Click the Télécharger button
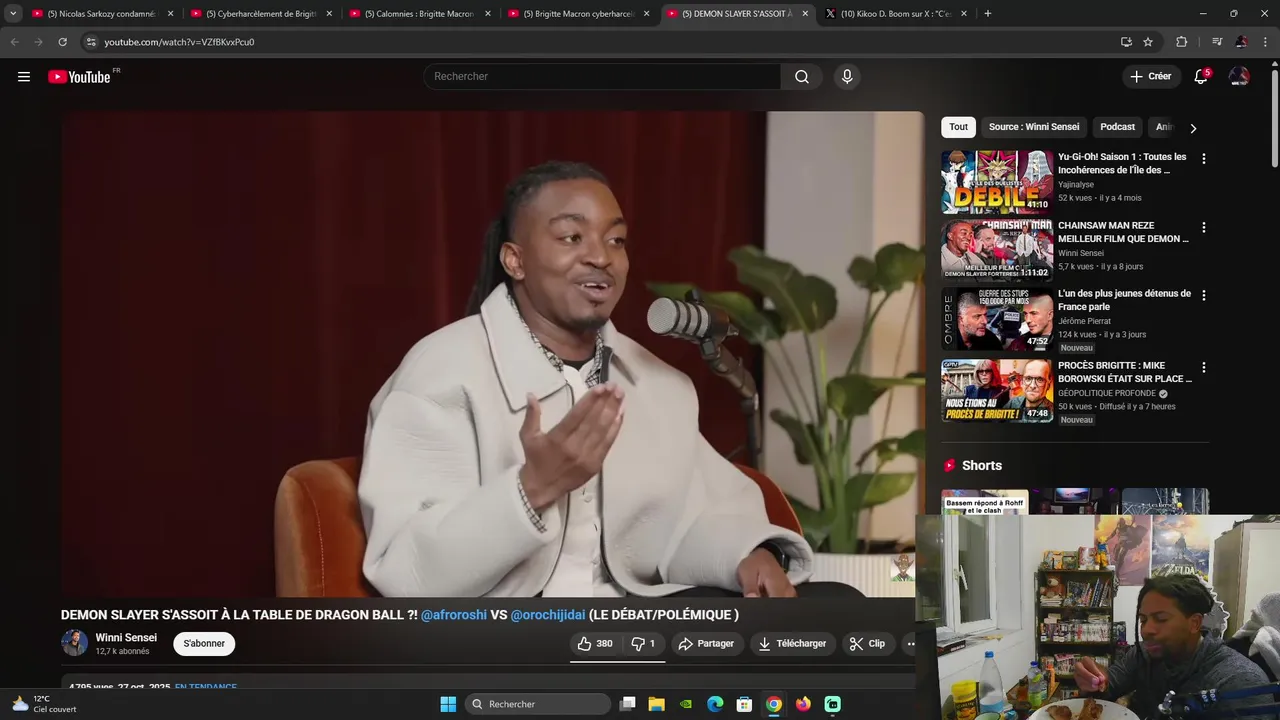This screenshot has width=1280, height=720. 792,644
